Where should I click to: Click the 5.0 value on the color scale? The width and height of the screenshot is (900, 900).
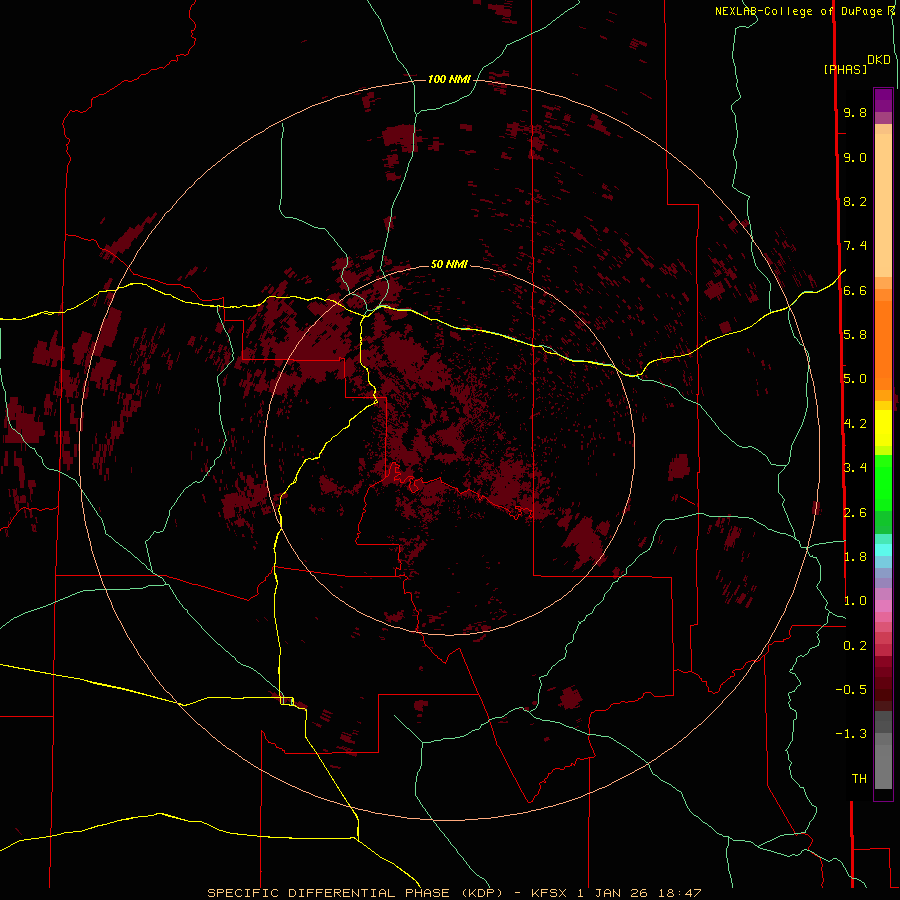click(x=855, y=379)
